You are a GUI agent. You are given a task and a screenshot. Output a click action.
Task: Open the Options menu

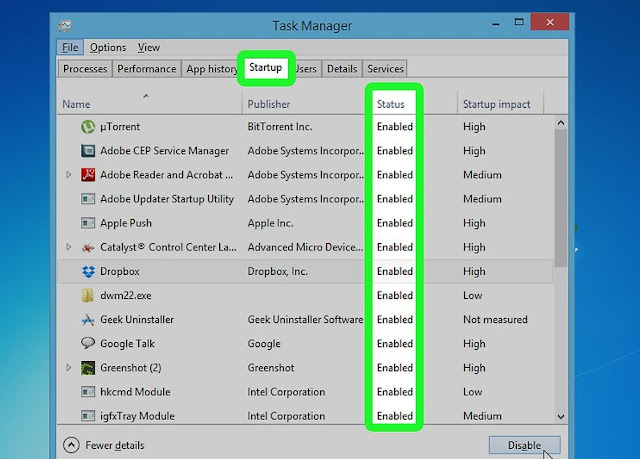coord(108,47)
